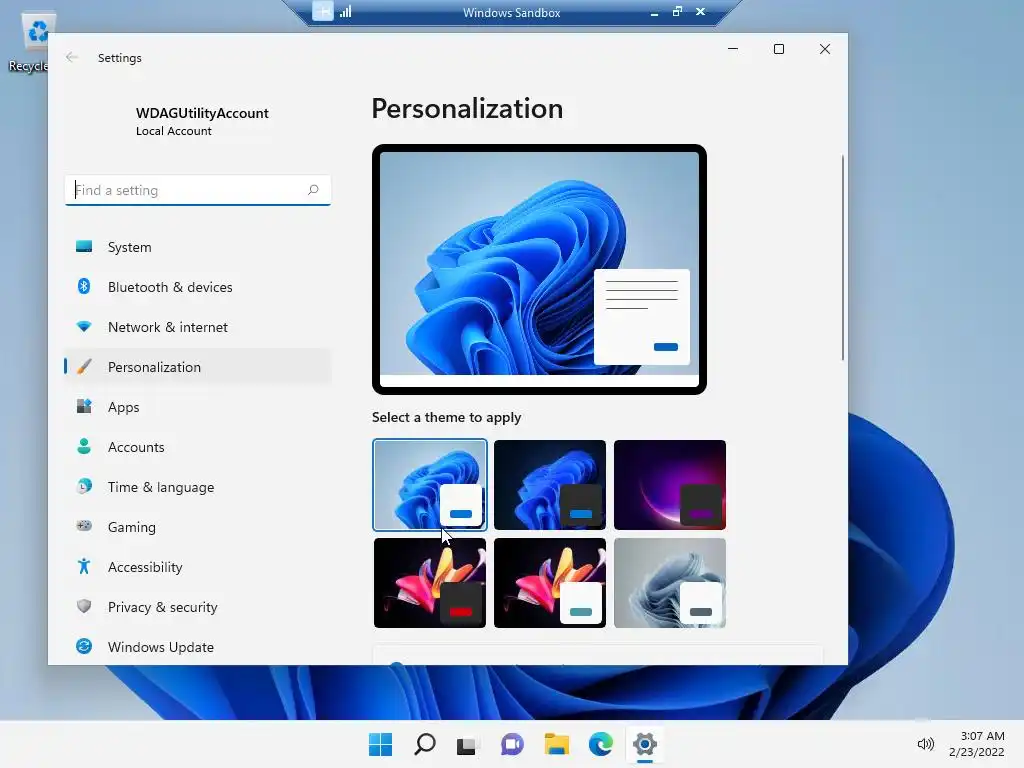1024x768 pixels.
Task: Apply the flower theme with red accent
Action: pyautogui.click(x=430, y=583)
